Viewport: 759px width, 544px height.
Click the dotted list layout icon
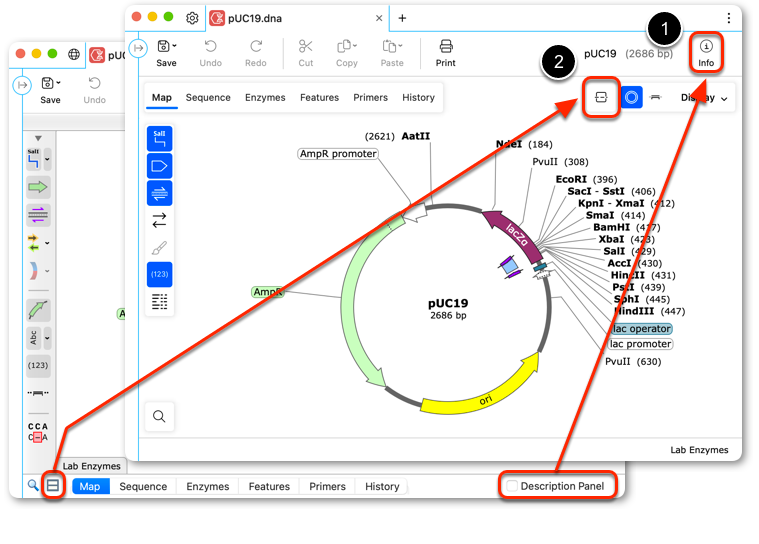(x=159, y=302)
